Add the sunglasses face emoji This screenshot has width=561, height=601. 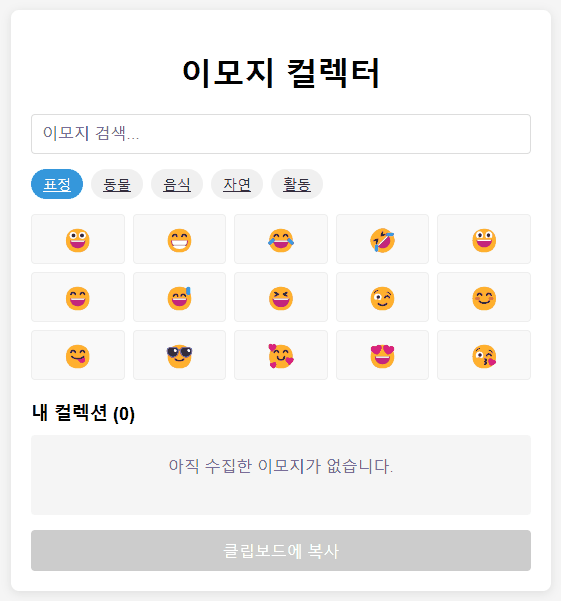click(x=179, y=355)
